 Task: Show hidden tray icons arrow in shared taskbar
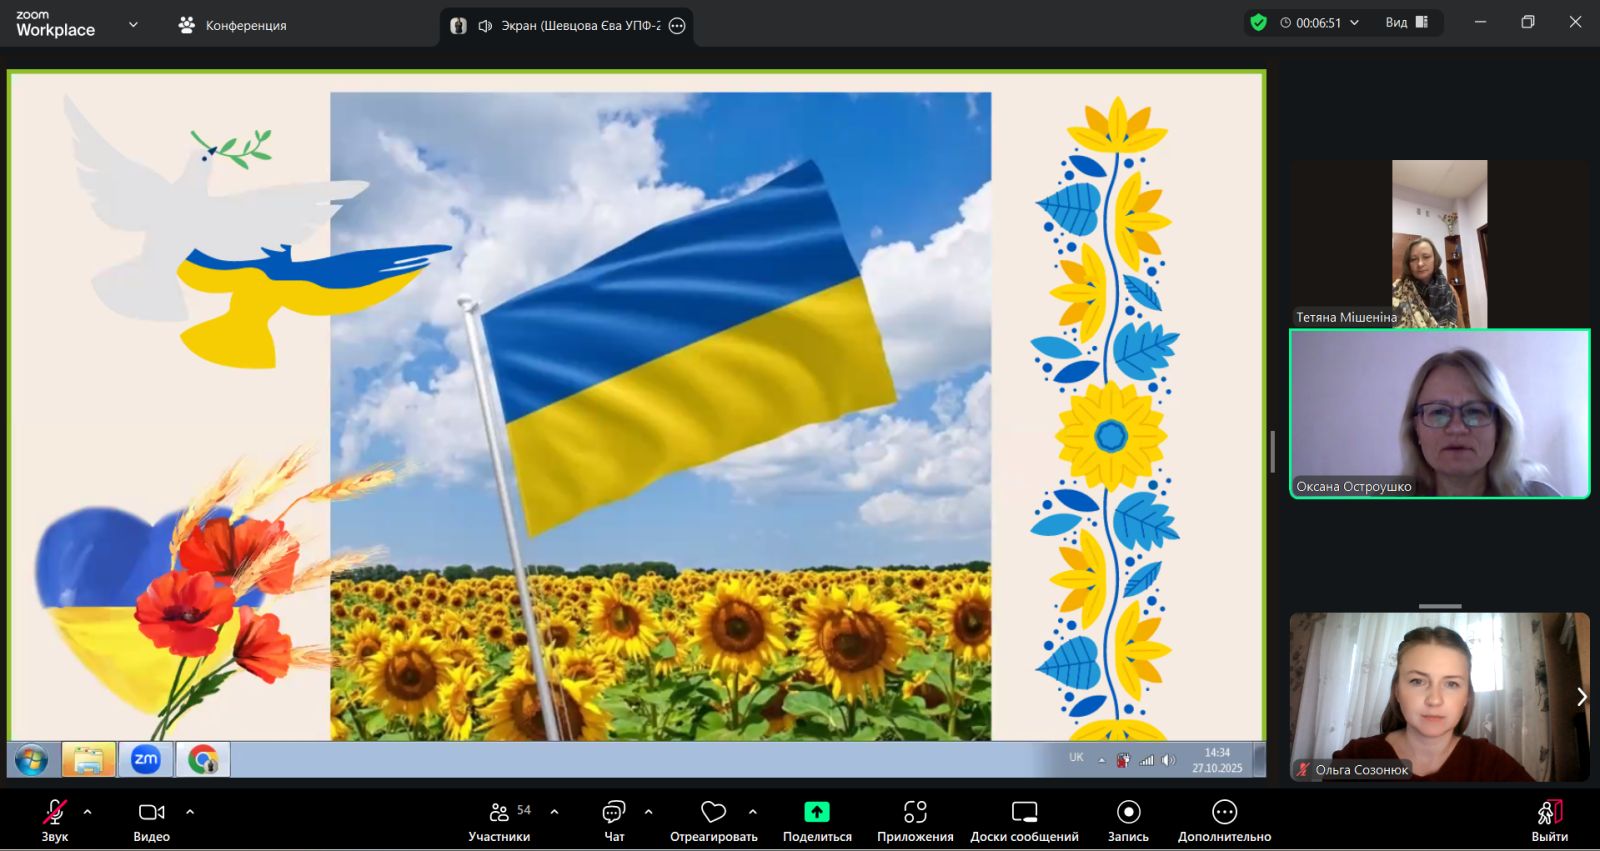coord(1102,760)
